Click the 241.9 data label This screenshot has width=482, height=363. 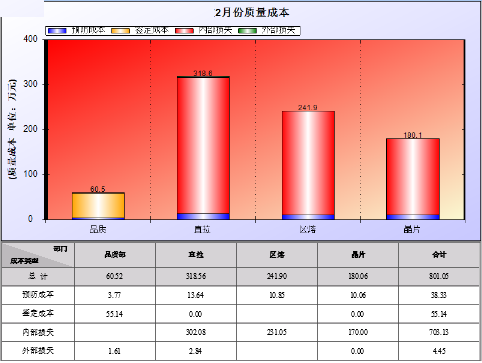coord(308,107)
